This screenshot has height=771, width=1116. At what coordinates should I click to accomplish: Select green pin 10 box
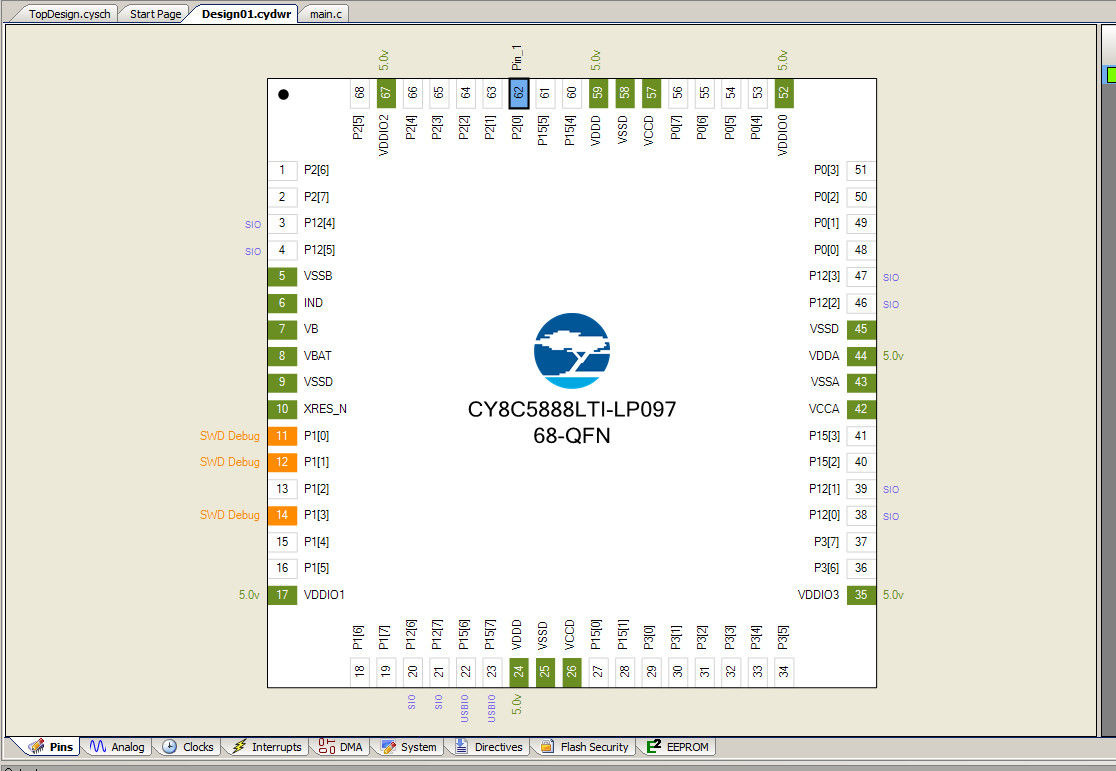pos(282,409)
